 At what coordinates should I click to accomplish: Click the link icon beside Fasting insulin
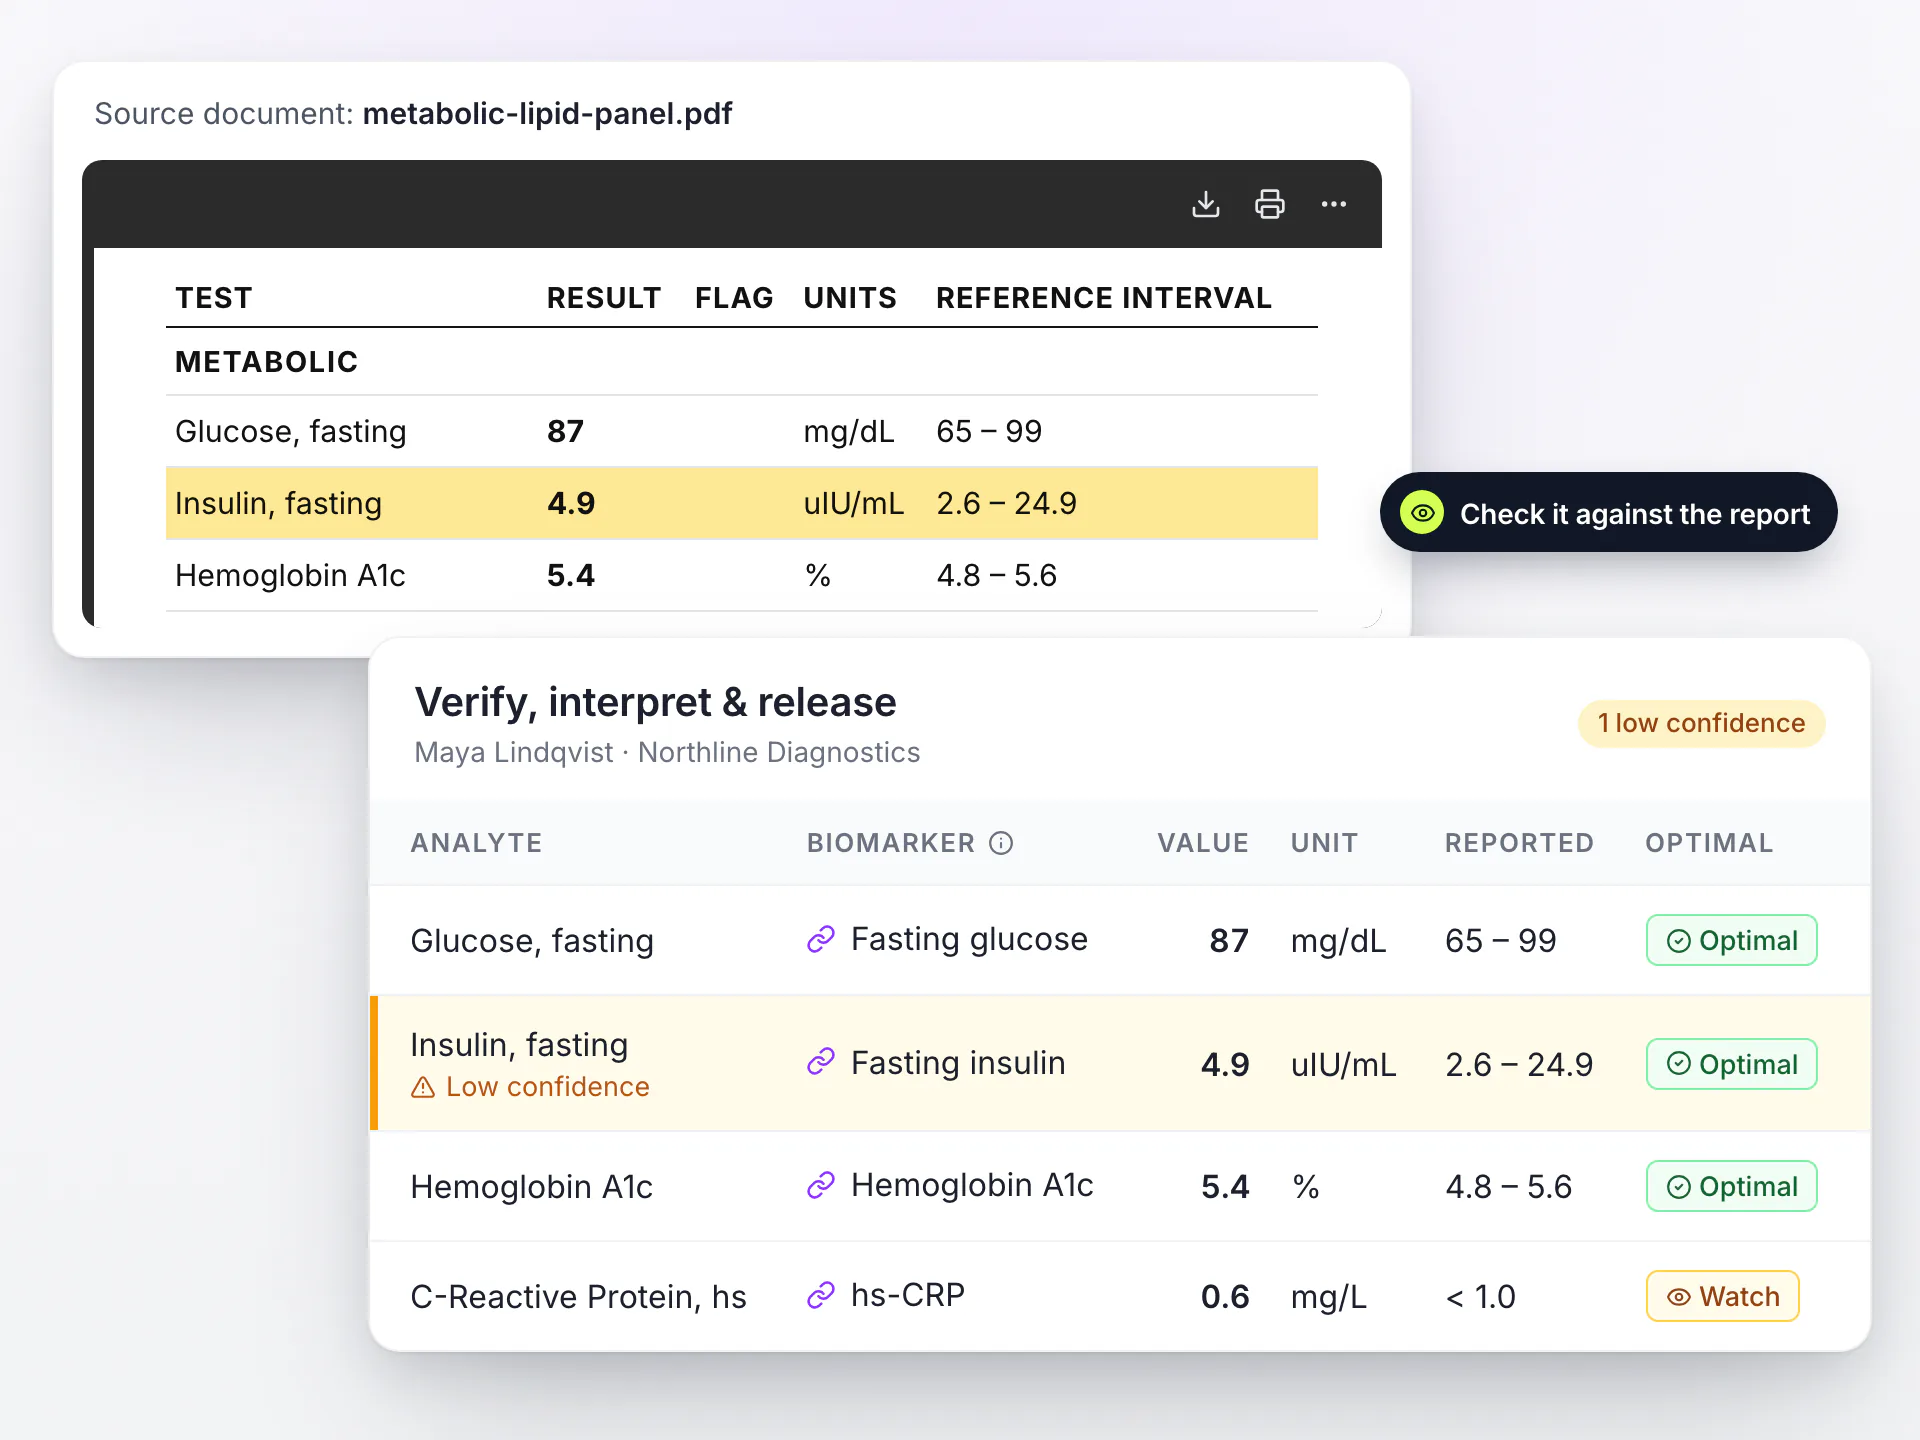821,1062
